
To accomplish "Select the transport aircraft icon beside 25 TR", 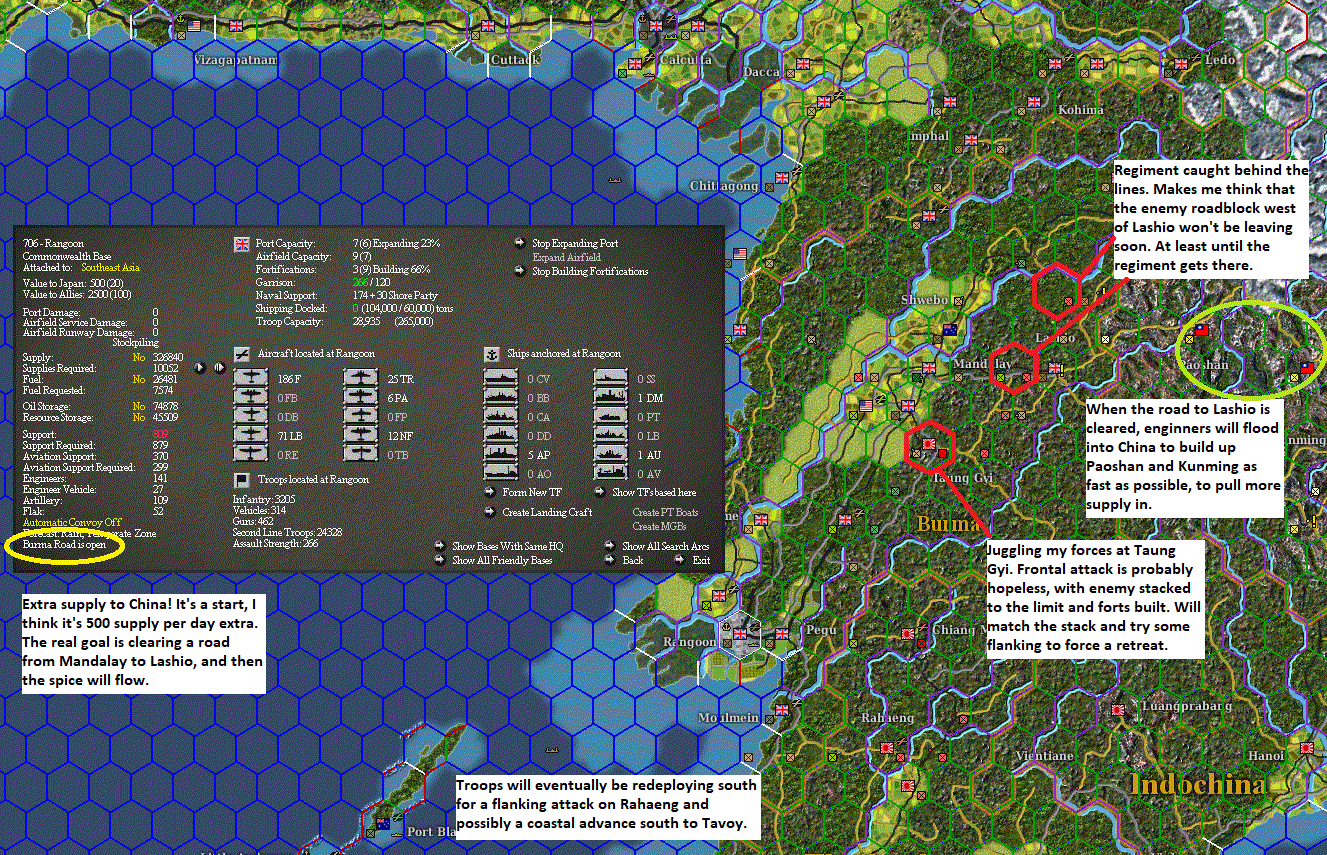I will [361, 379].
